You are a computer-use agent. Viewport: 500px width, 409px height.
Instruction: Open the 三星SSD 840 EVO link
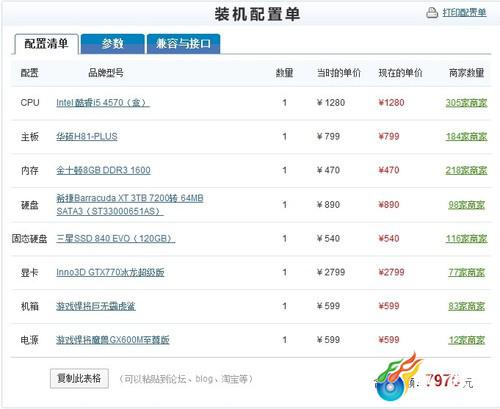[115, 238]
